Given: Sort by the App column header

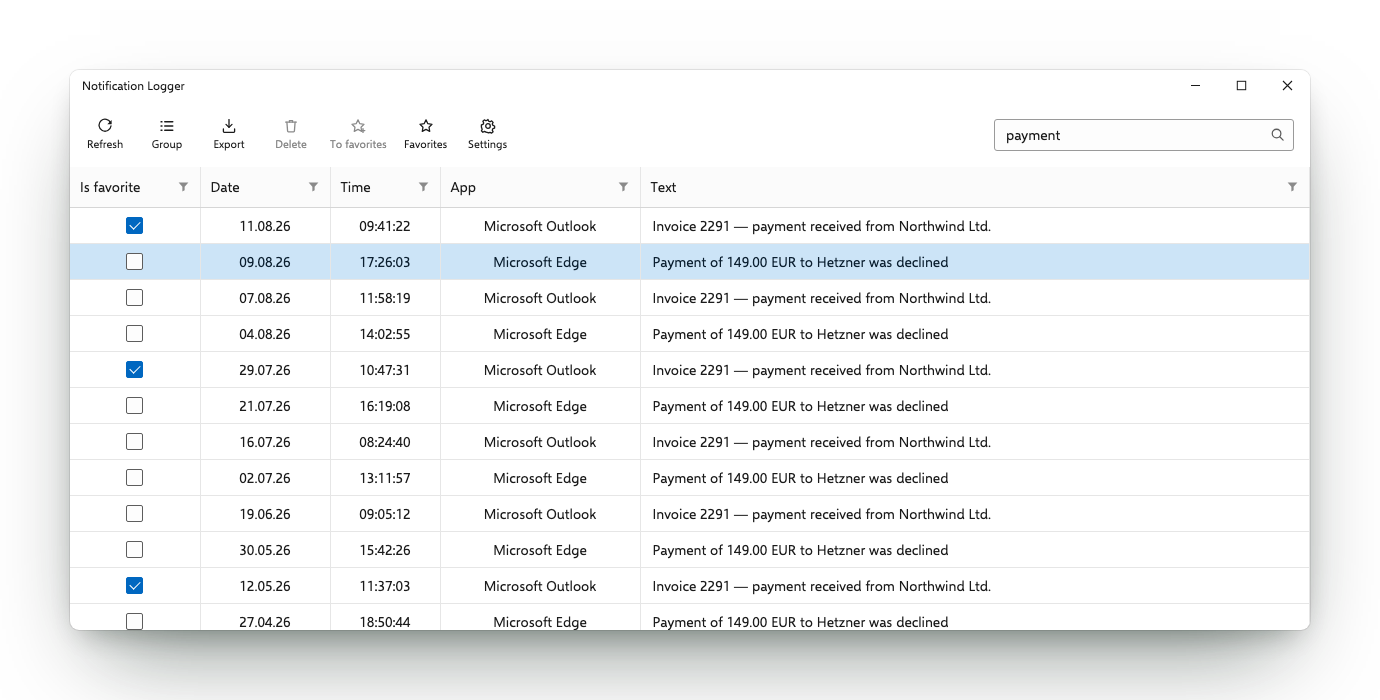Looking at the screenshot, I should pyautogui.click(x=463, y=187).
